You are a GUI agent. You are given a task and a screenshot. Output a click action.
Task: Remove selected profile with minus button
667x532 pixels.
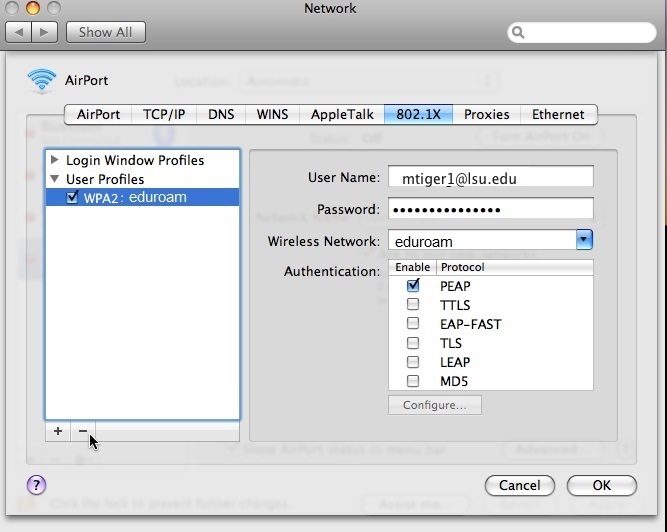tap(83, 431)
